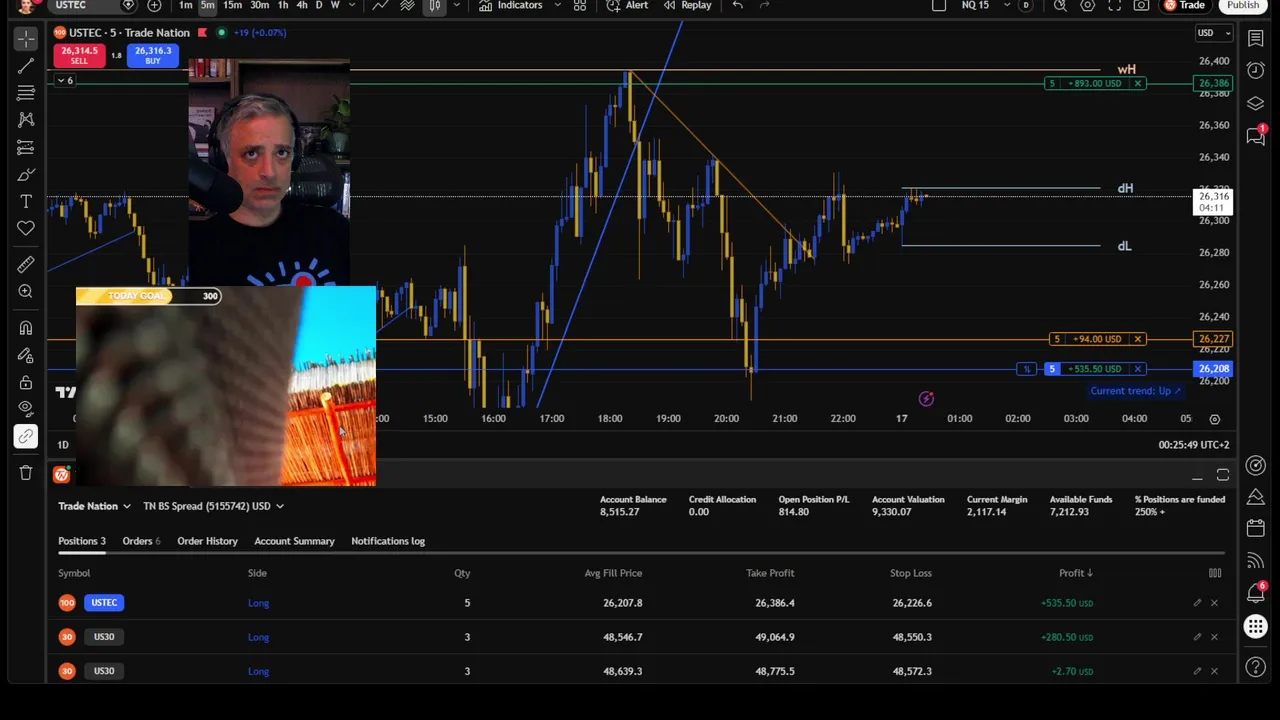Activate the zoom in tool
1280x720 pixels.
pos(26,291)
